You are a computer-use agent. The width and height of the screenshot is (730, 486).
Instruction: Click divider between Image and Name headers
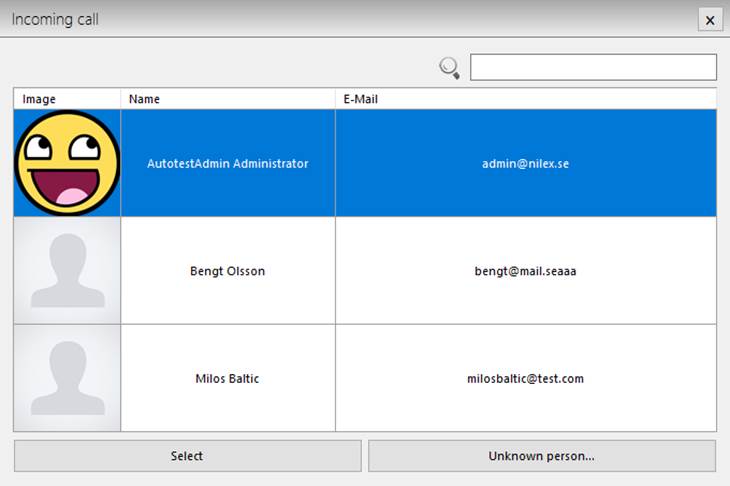[x=121, y=99]
